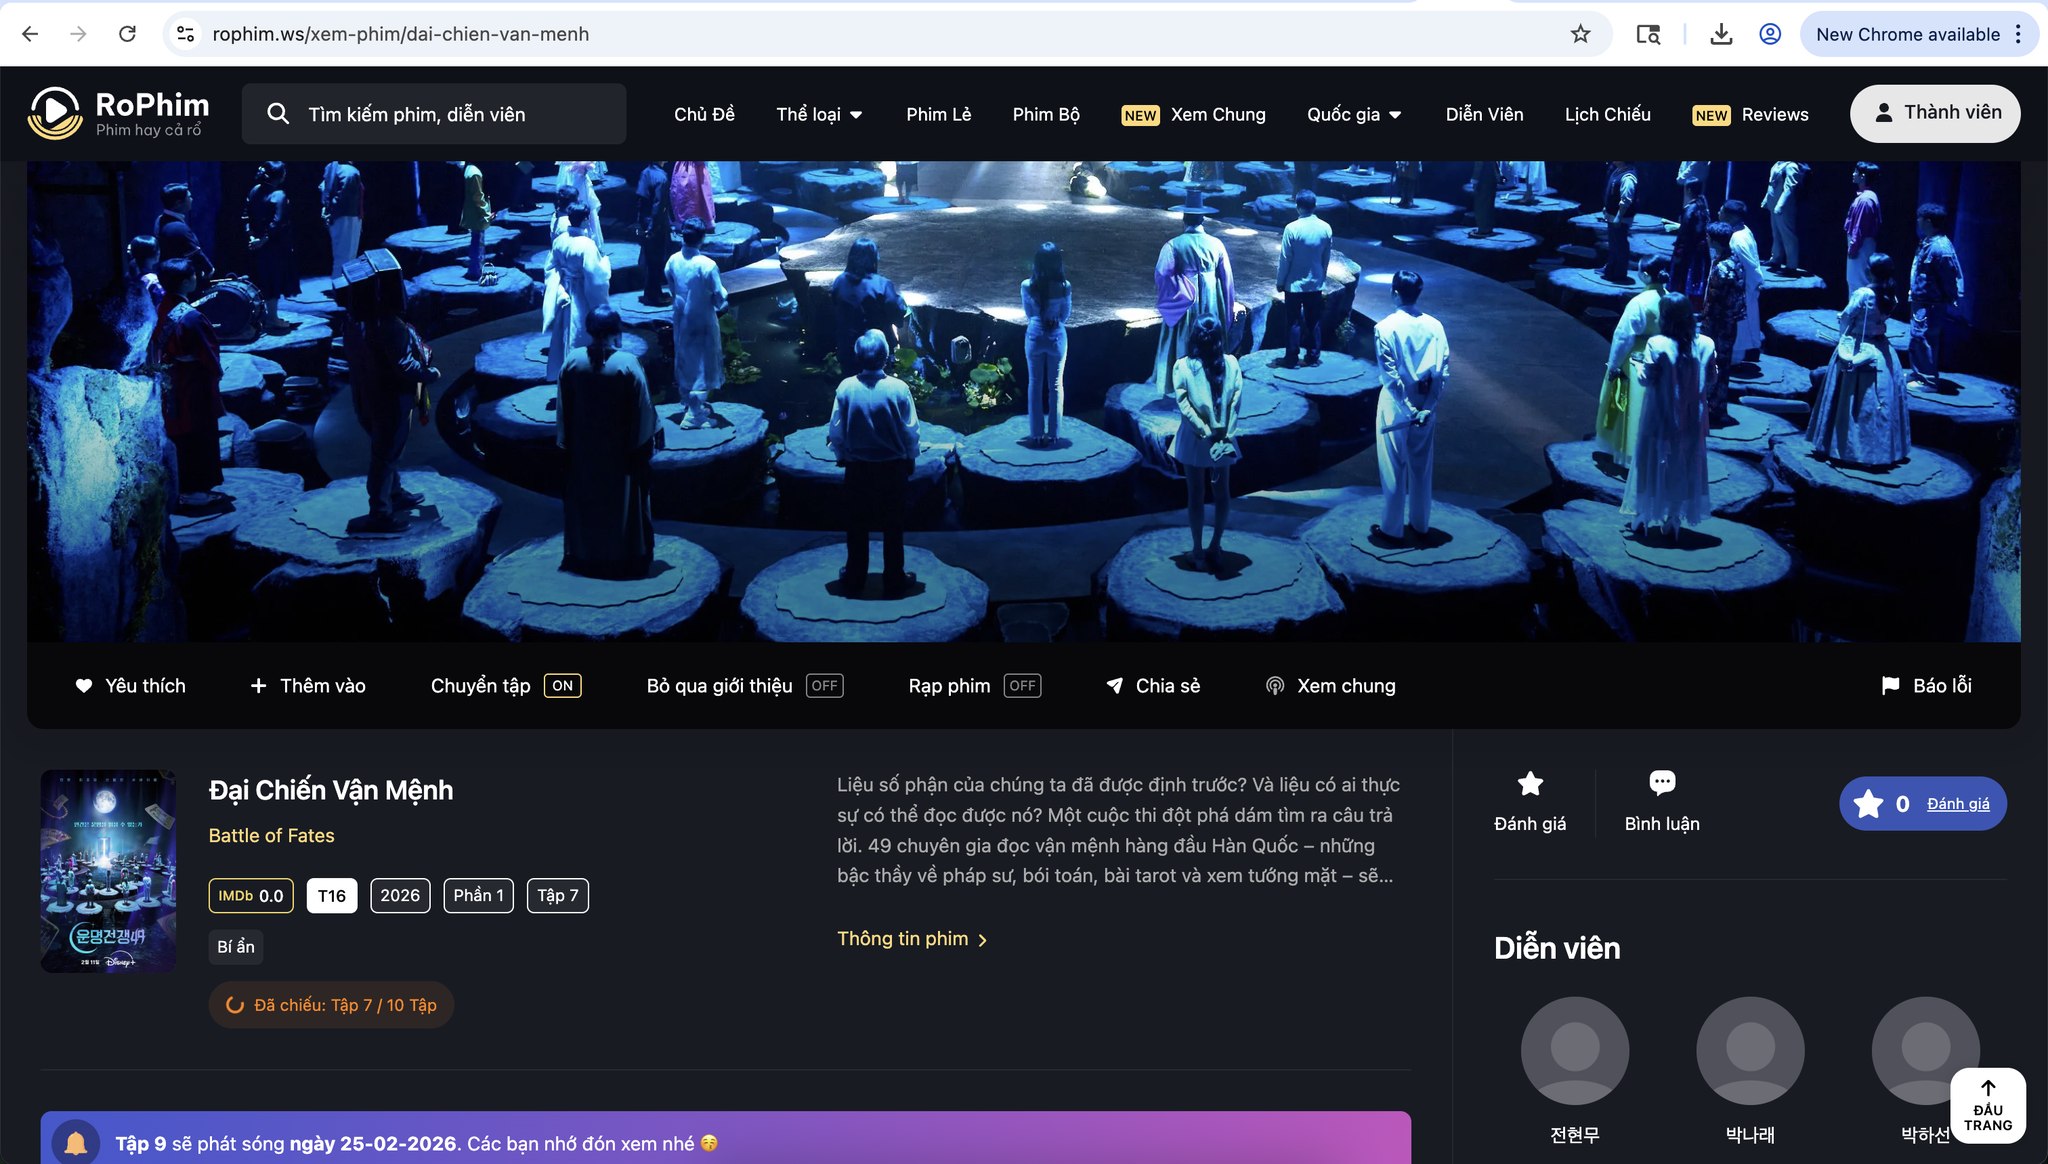This screenshot has height=1164, width=2048.
Task: Click Thành viên login button
Action: [1935, 113]
